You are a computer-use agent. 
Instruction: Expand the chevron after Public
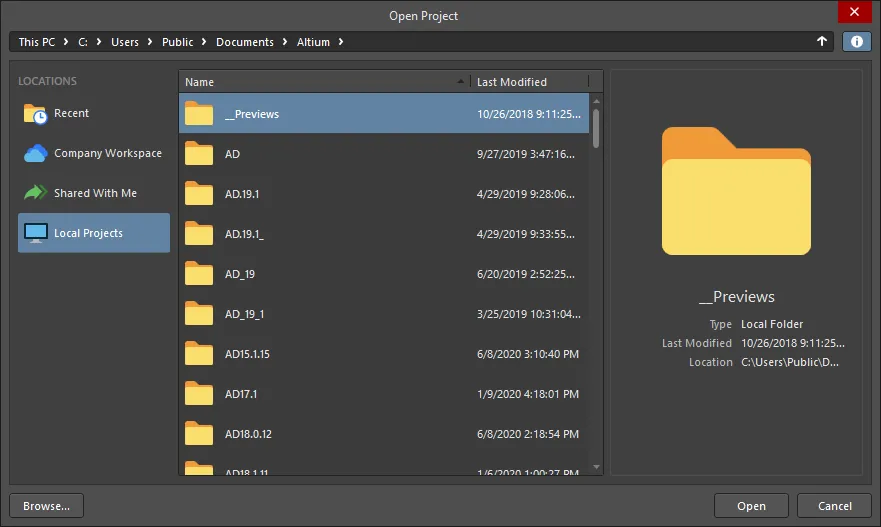click(204, 42)
